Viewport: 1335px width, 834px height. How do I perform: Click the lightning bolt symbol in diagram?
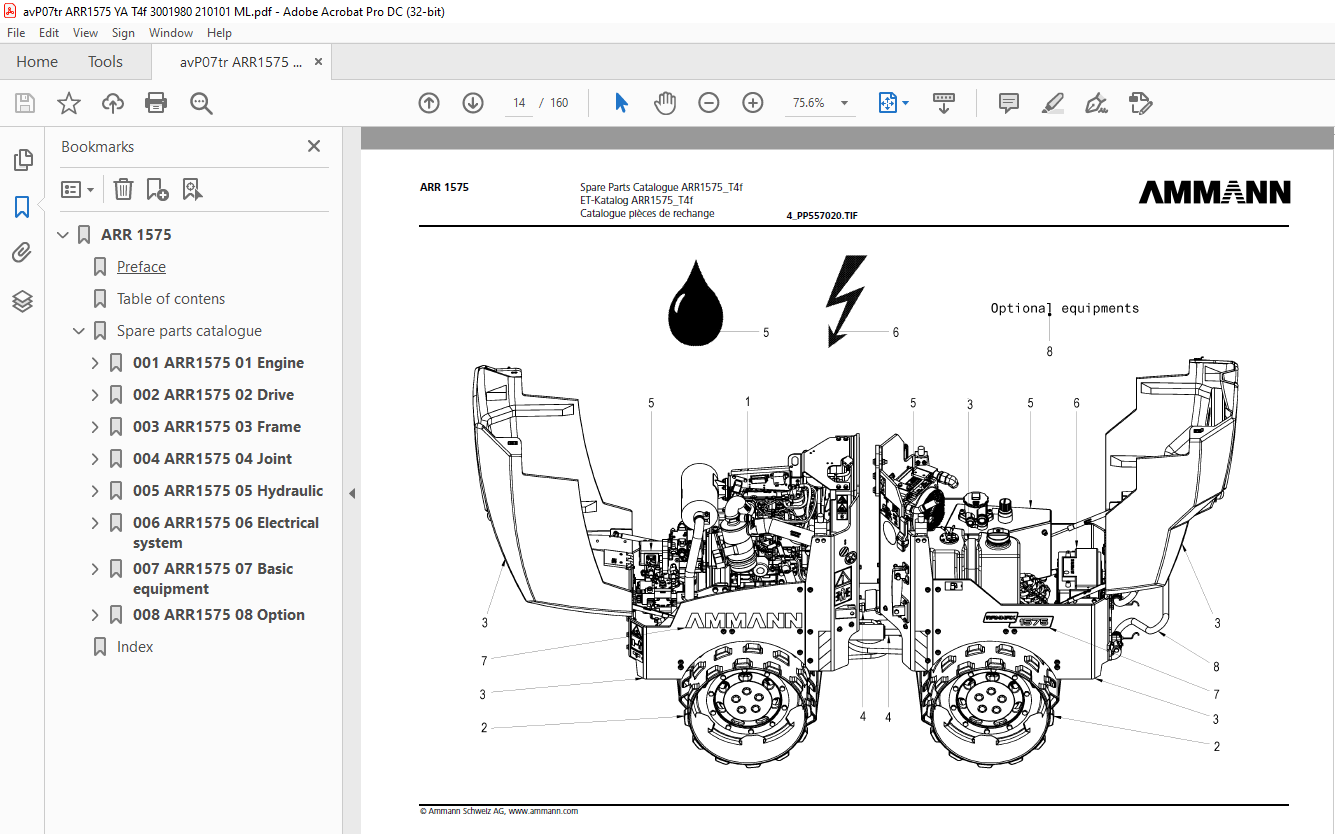pyautogui.click(x=845, y=301)
